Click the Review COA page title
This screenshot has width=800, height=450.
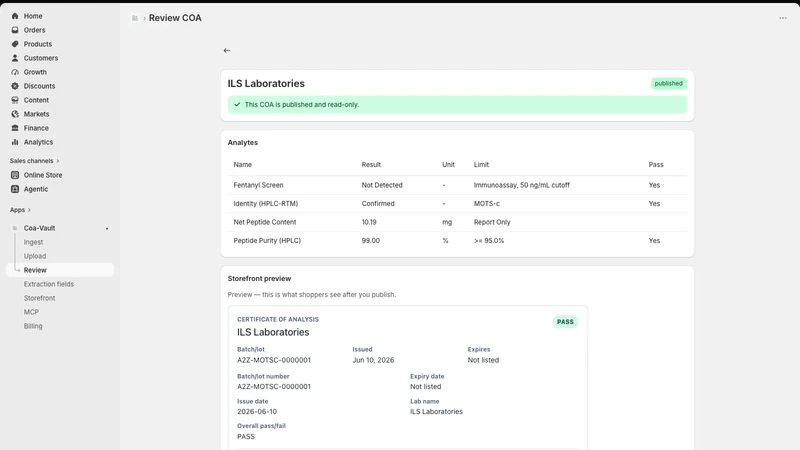click(175, 18)
